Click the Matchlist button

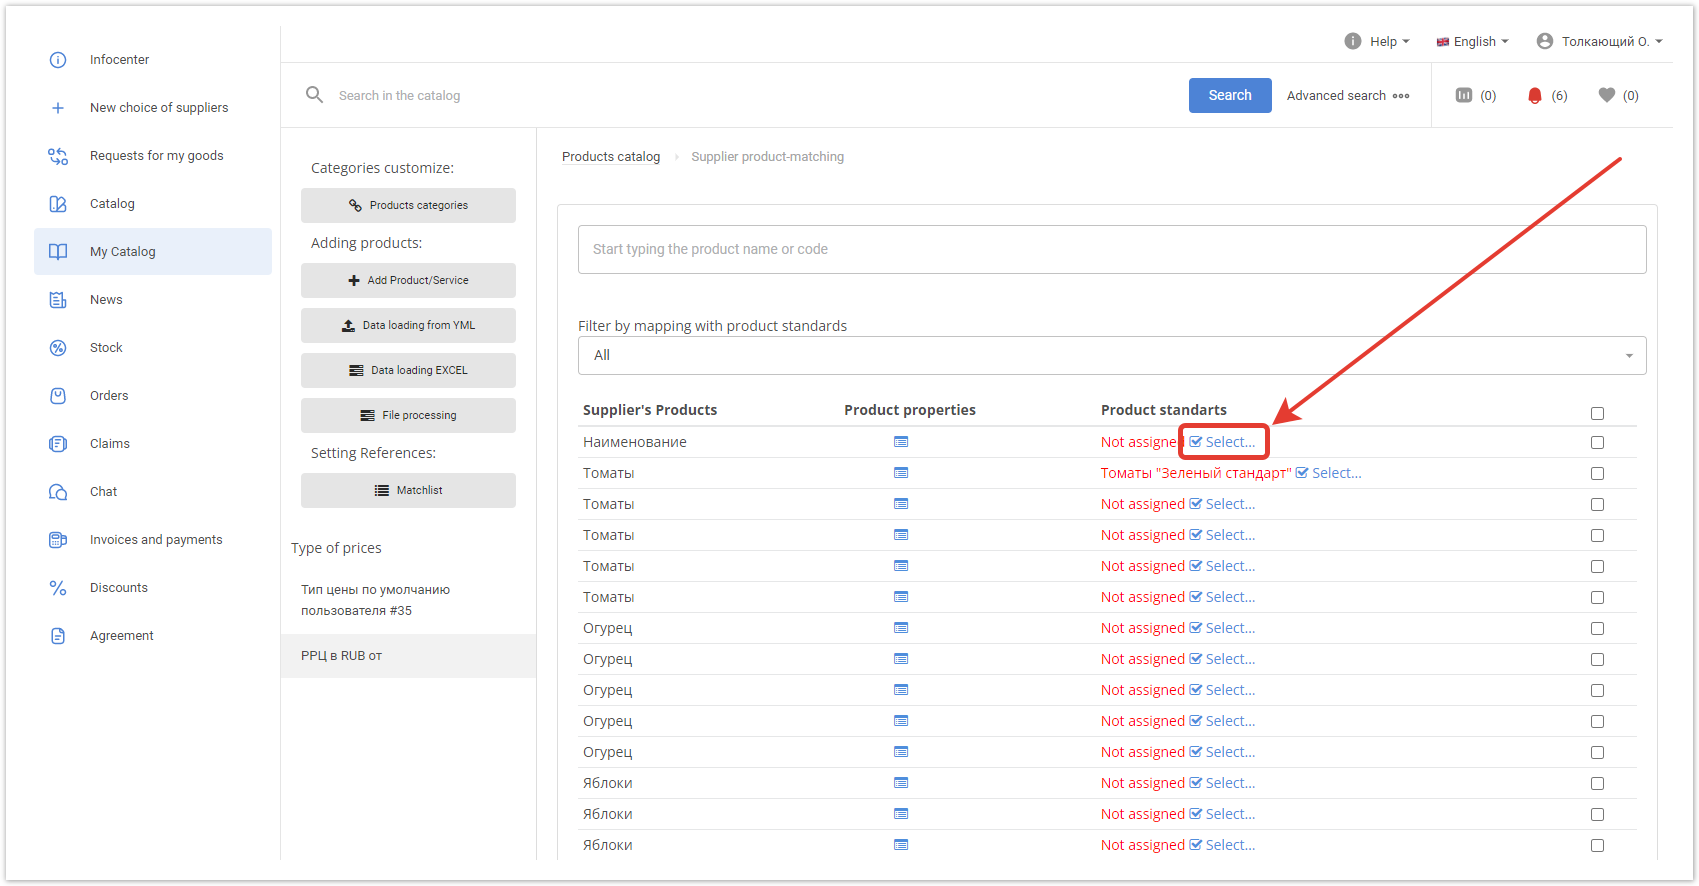pyautogui.click(x=408, y=490)
